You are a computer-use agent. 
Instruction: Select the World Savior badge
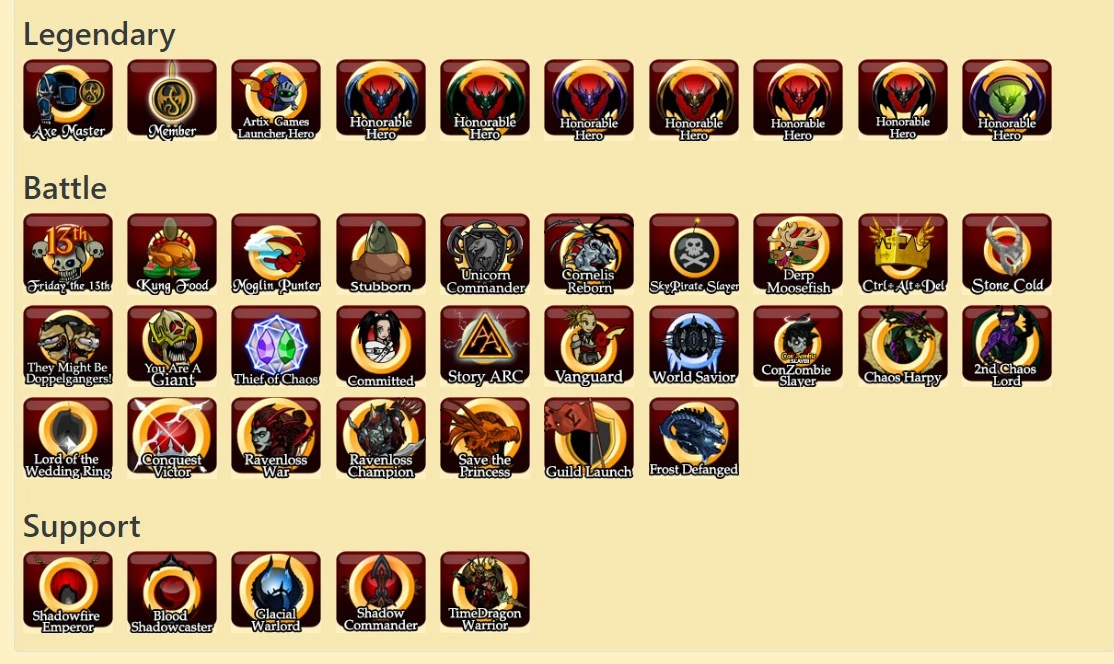pos(693,347)
